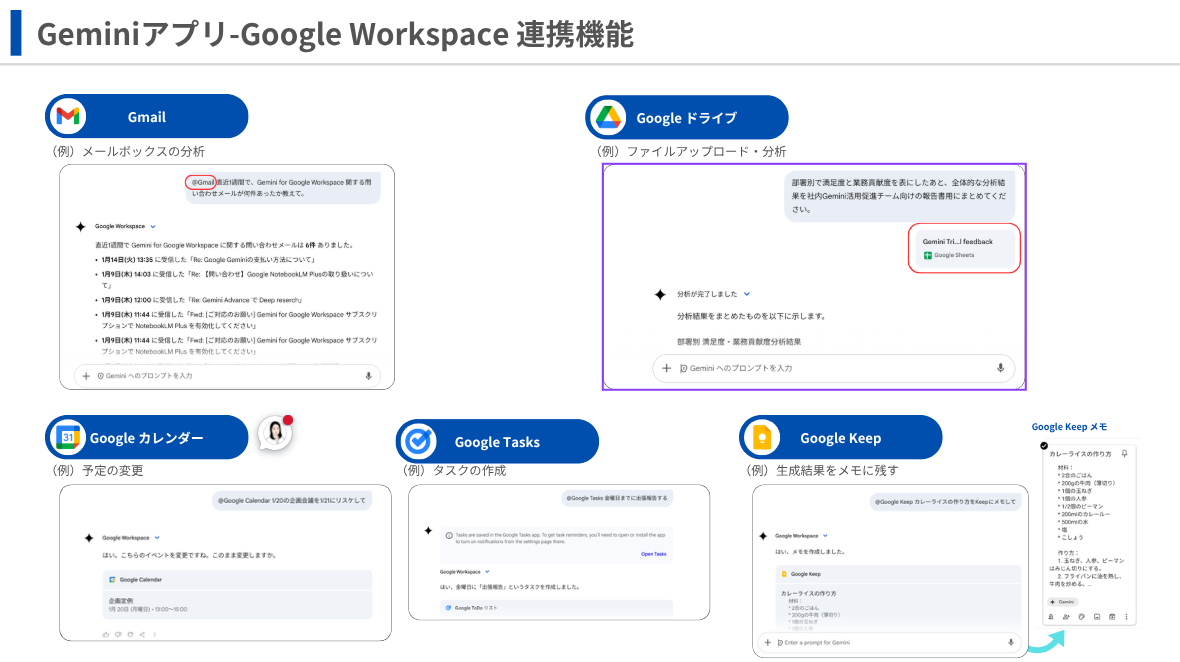Click the microphone in Keep example prompt bar
The height and width of the screenshot is (662, 1180).
pyautogui.click(x=1011, y=642)
